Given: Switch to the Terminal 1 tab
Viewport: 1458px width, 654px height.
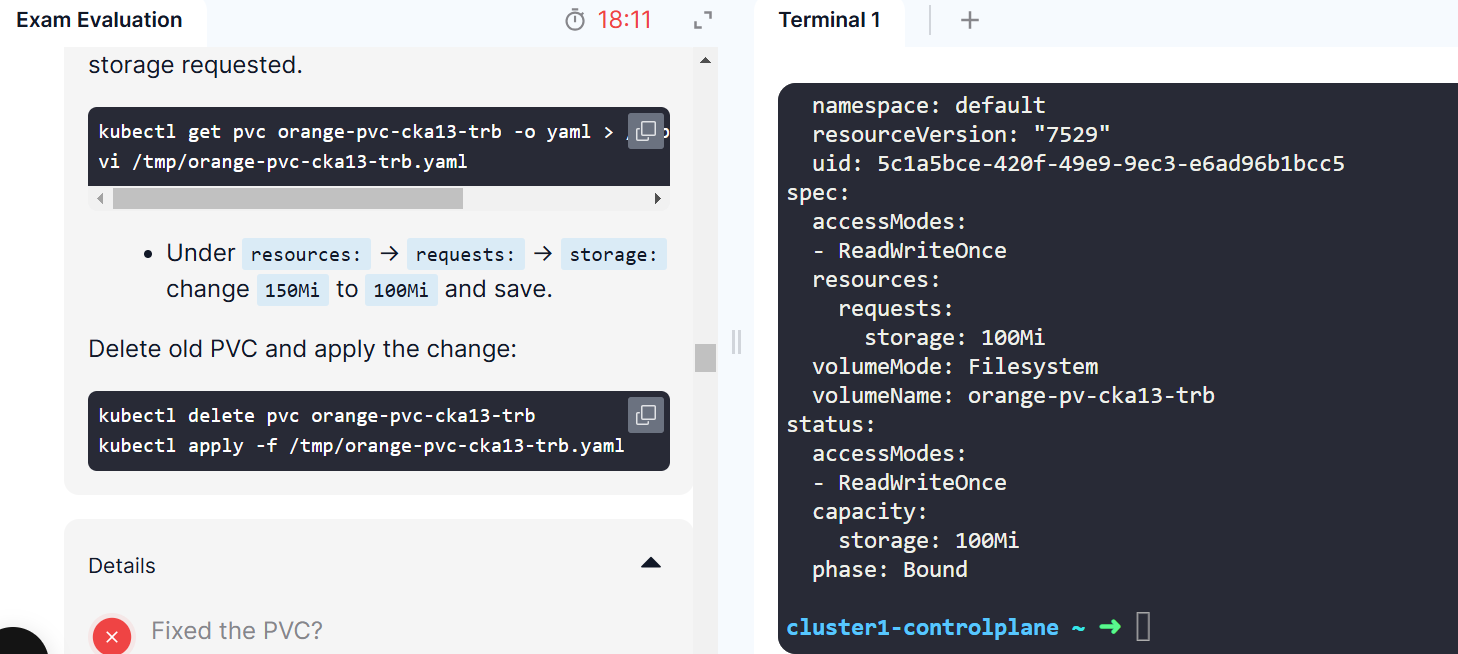Looking at the screenshot, I should tap(829, 20).
